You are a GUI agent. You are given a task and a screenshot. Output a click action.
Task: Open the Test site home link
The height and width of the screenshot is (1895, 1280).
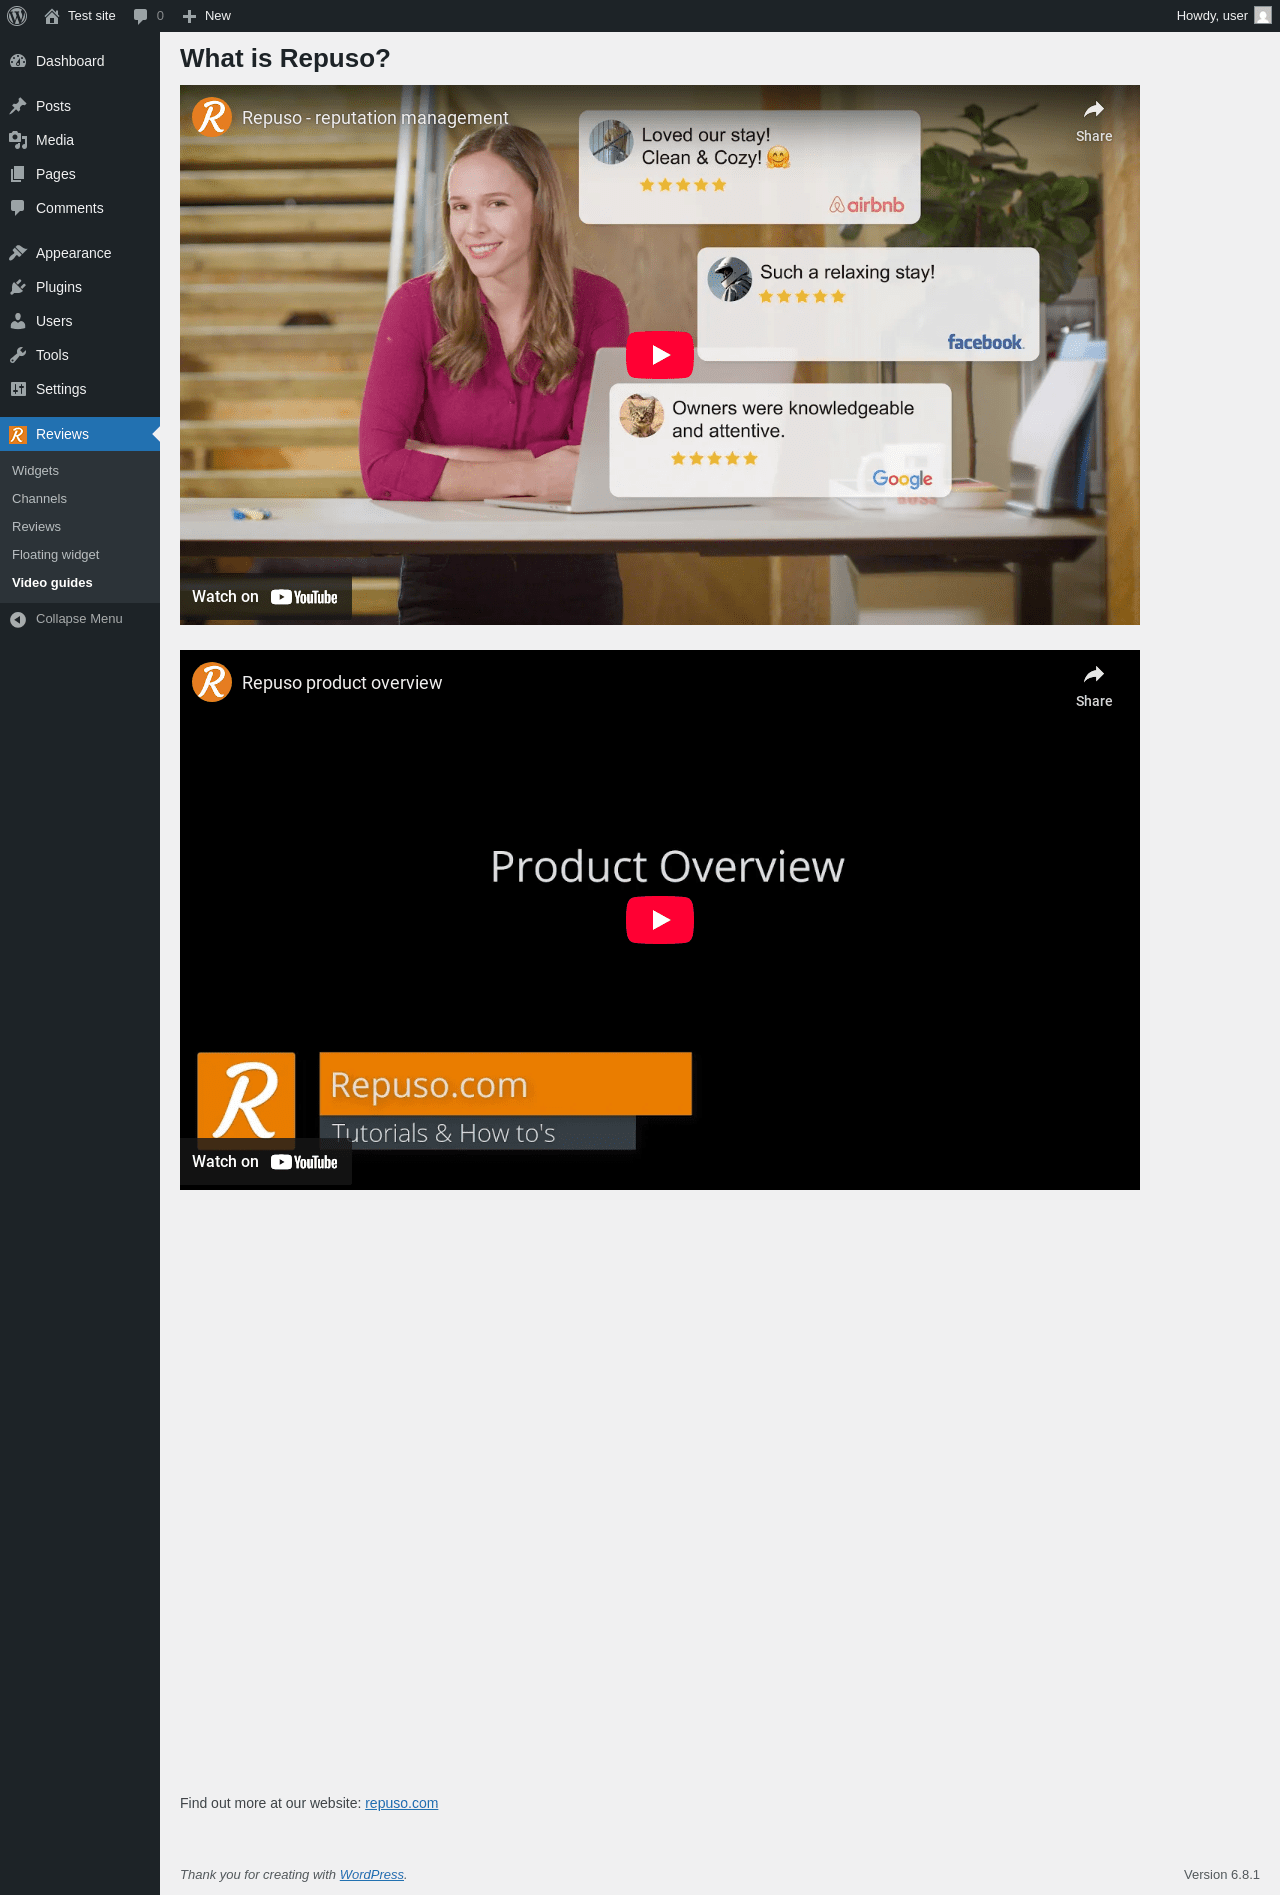(80, 16)
